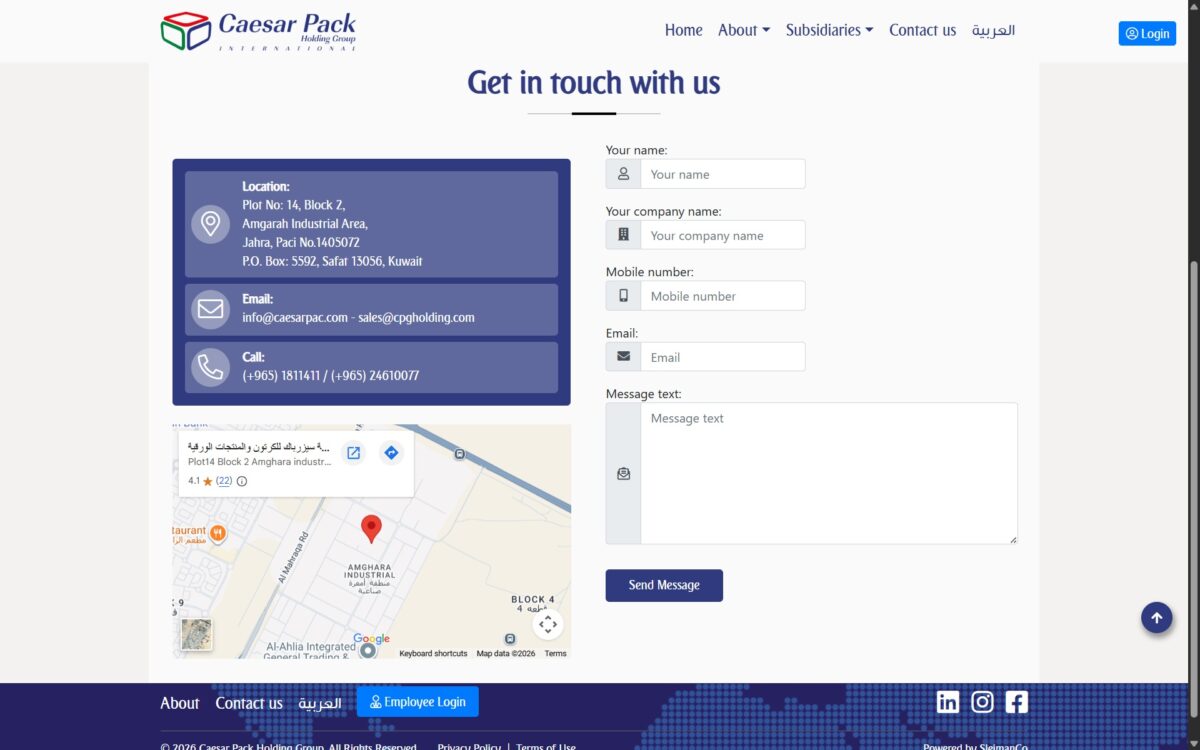1200x750 pixels.
Task: Click P.O. Box: 5592 Safat address line
Action: tap(332, 261)
